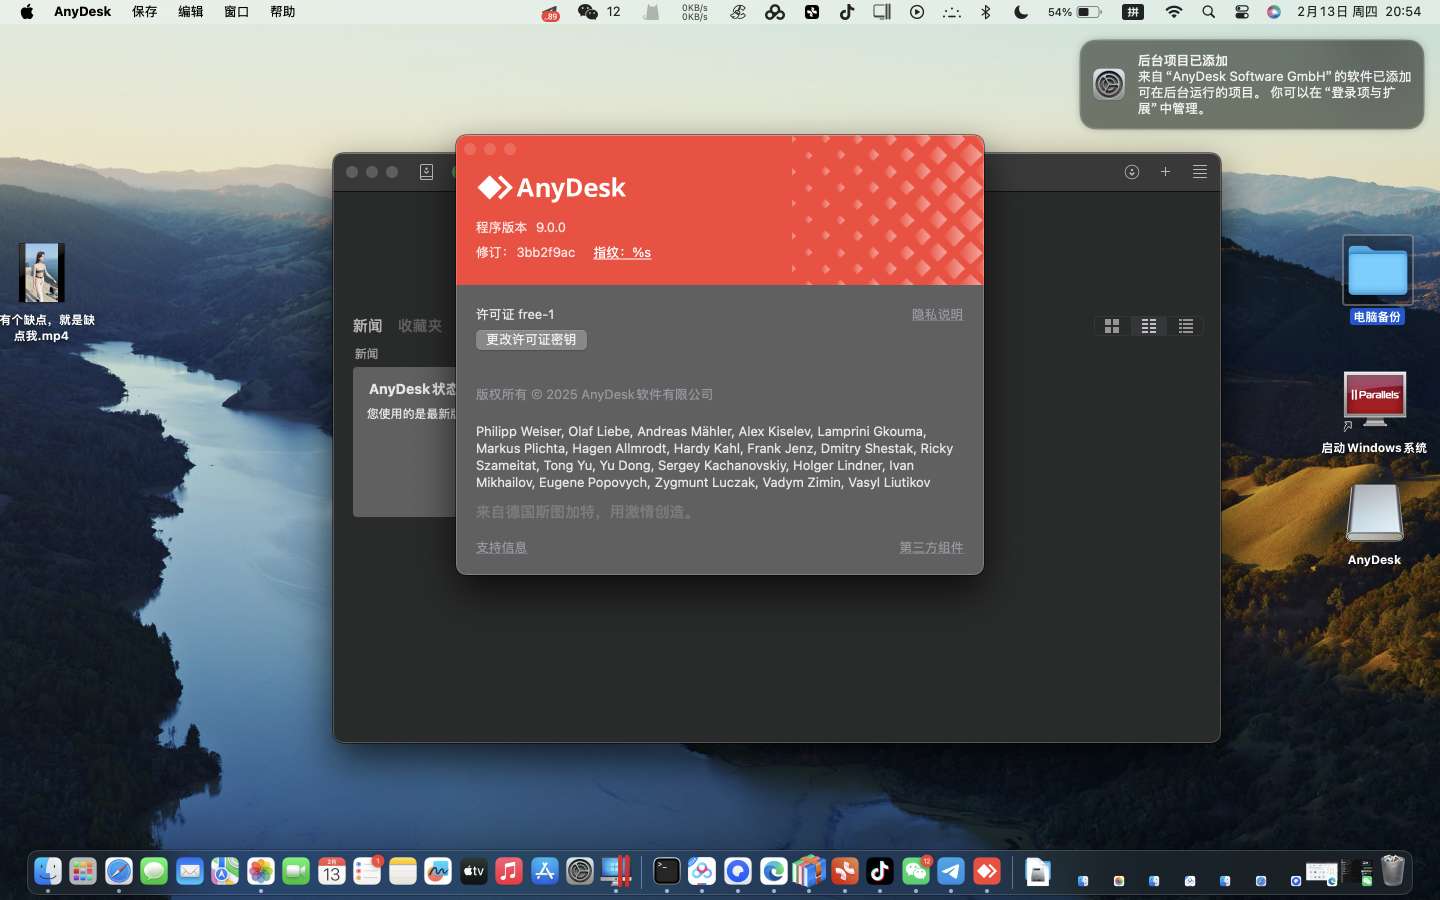Click the download icon in AnyDesk toolbar
This screenshot has height=900, width=1440.
point(1132,172)
